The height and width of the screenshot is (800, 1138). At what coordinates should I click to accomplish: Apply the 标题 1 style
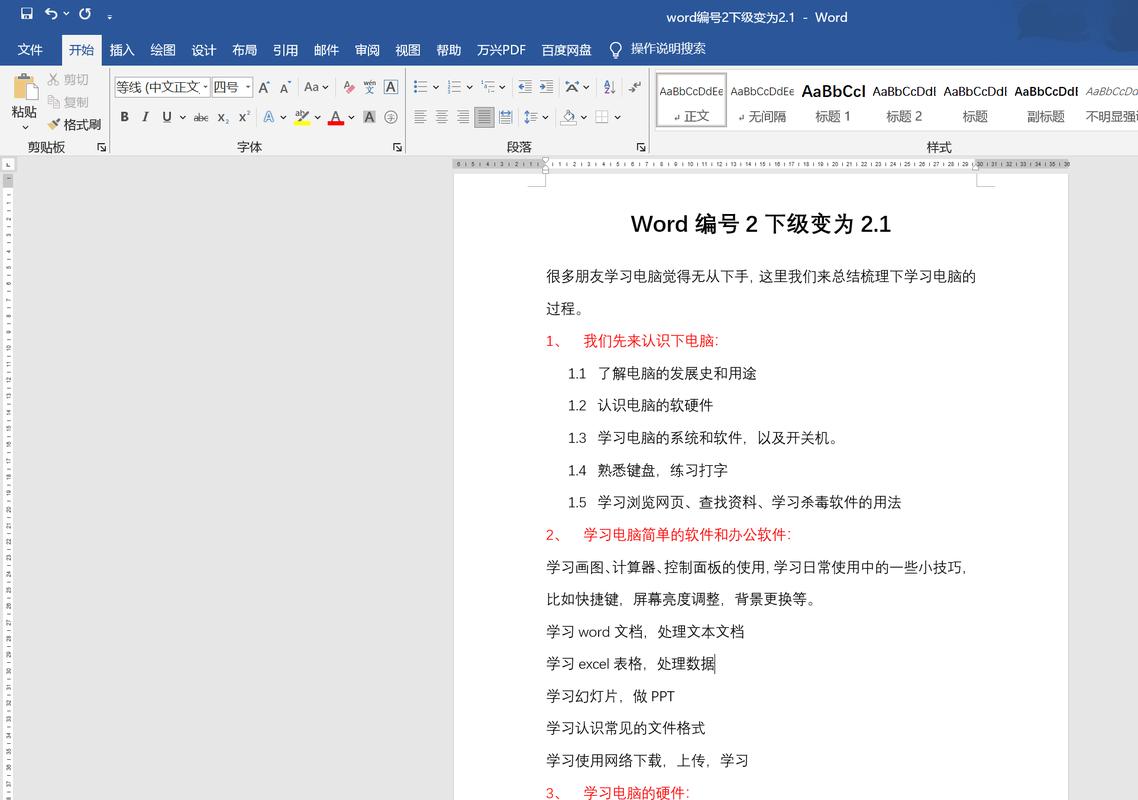point(833,99)
